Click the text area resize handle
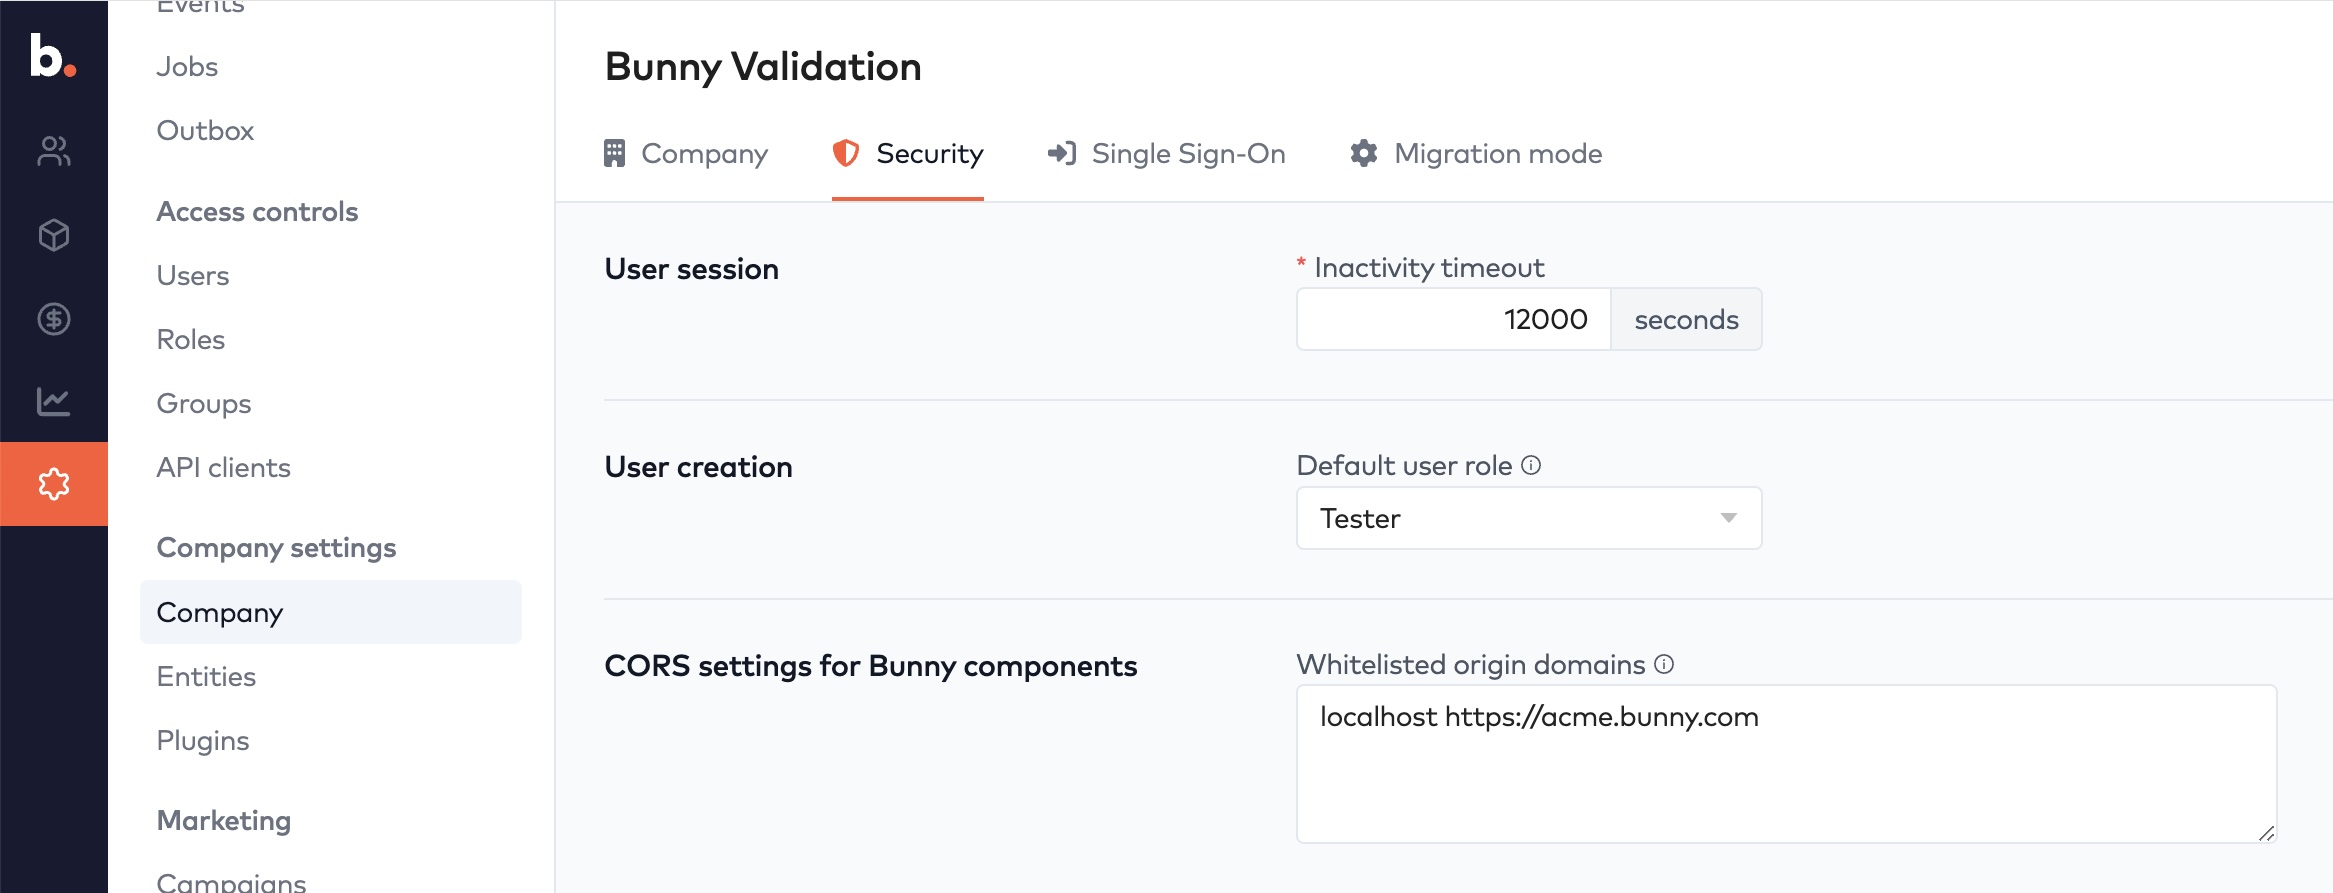 tap(2266, 833)
